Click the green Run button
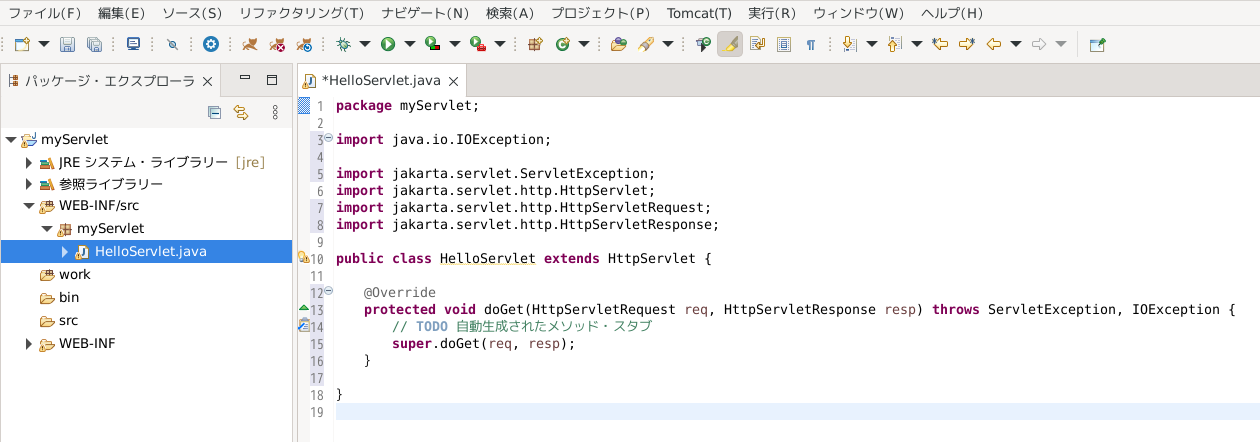 [387, 44]
